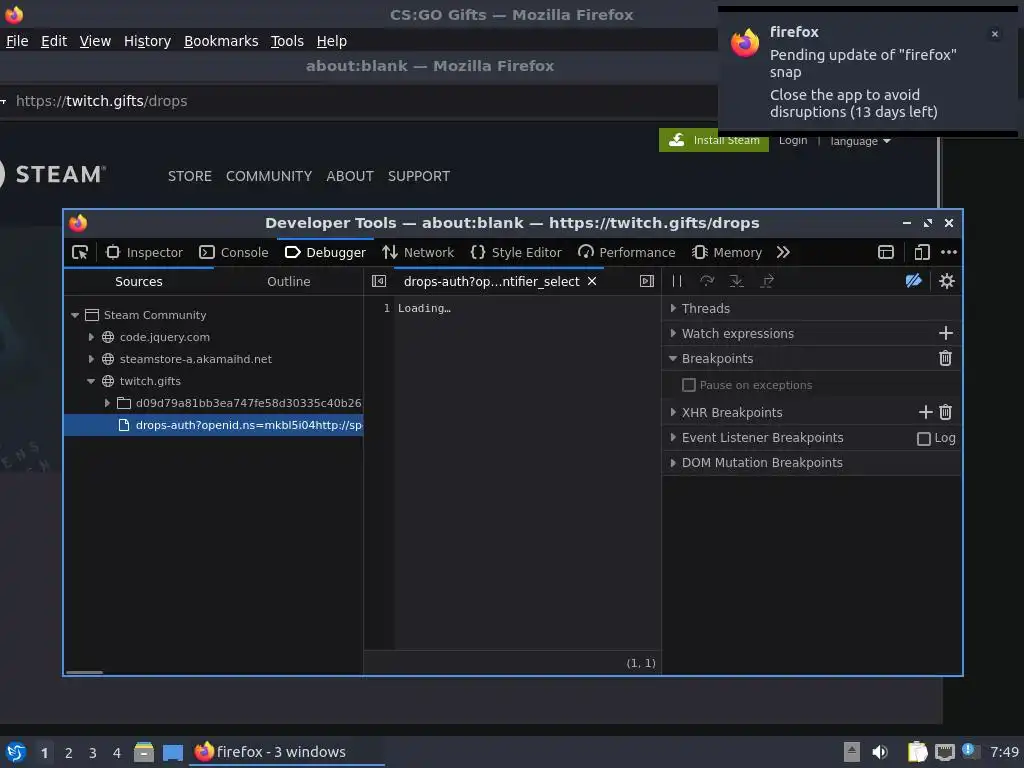The width and height of the screenshot is (1024, 768).
Task: Open the Steam language dropdown
Action: click(860, 141)
